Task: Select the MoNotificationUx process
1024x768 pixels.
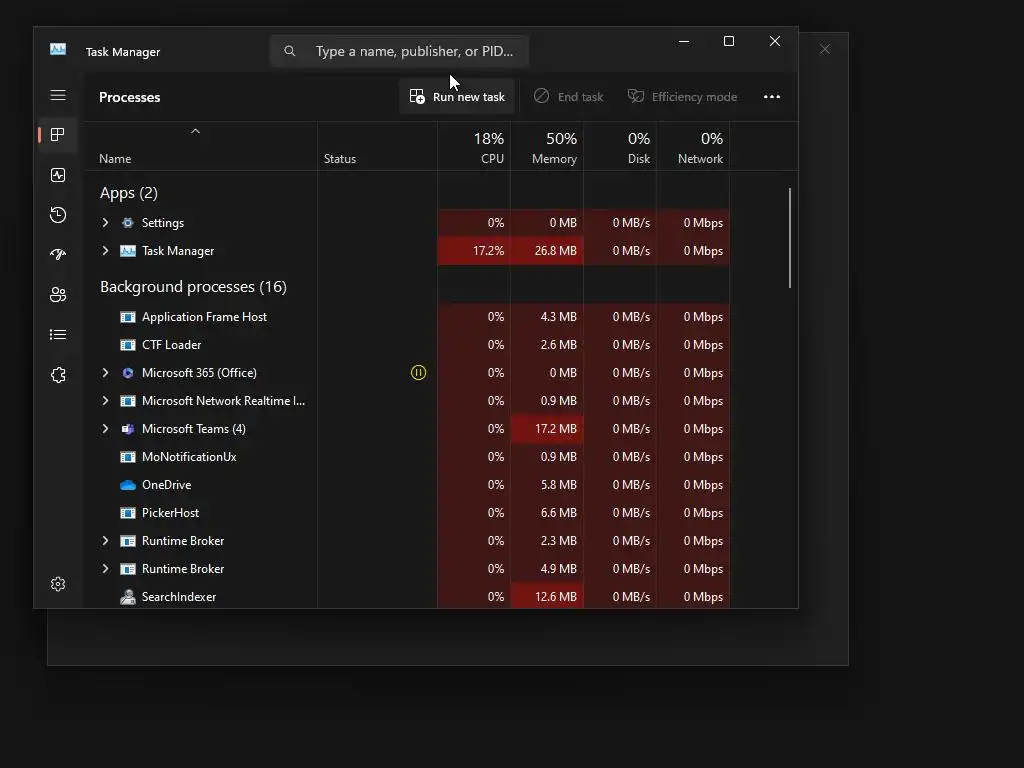Action: pyautogui.click(x=189, y=457)
